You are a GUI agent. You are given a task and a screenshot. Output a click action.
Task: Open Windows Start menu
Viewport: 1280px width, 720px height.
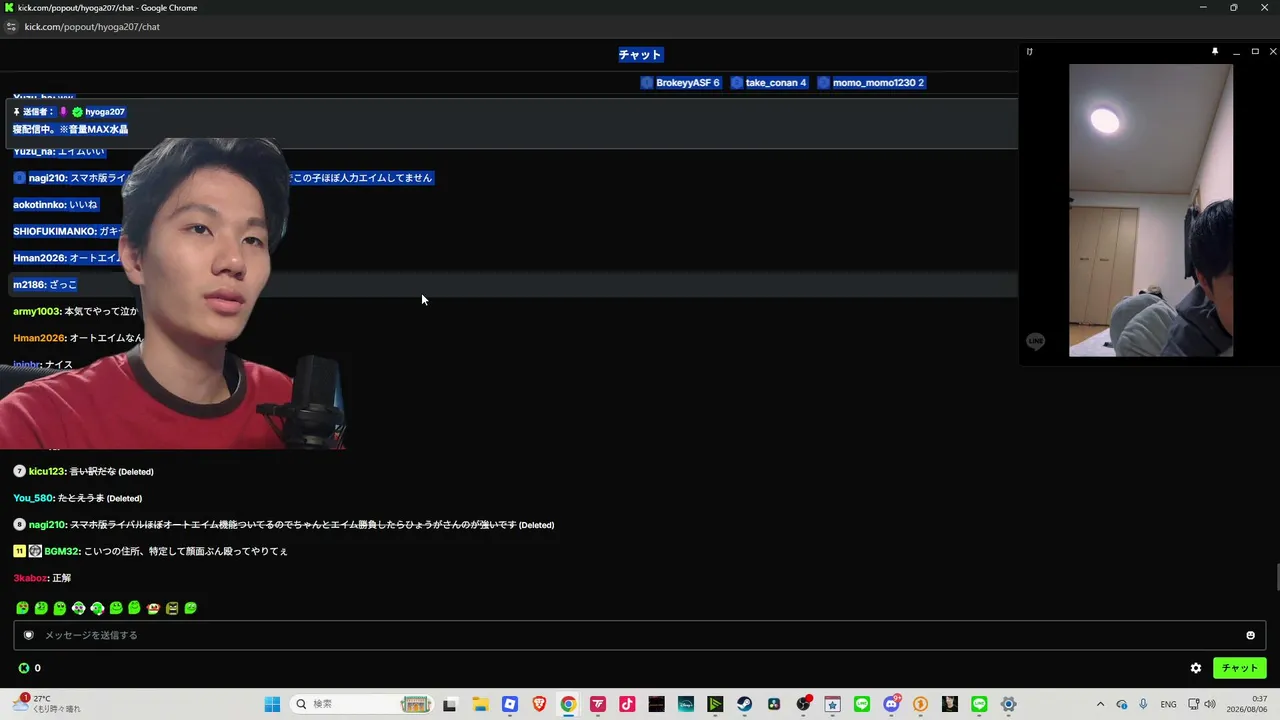pos(272,704)
